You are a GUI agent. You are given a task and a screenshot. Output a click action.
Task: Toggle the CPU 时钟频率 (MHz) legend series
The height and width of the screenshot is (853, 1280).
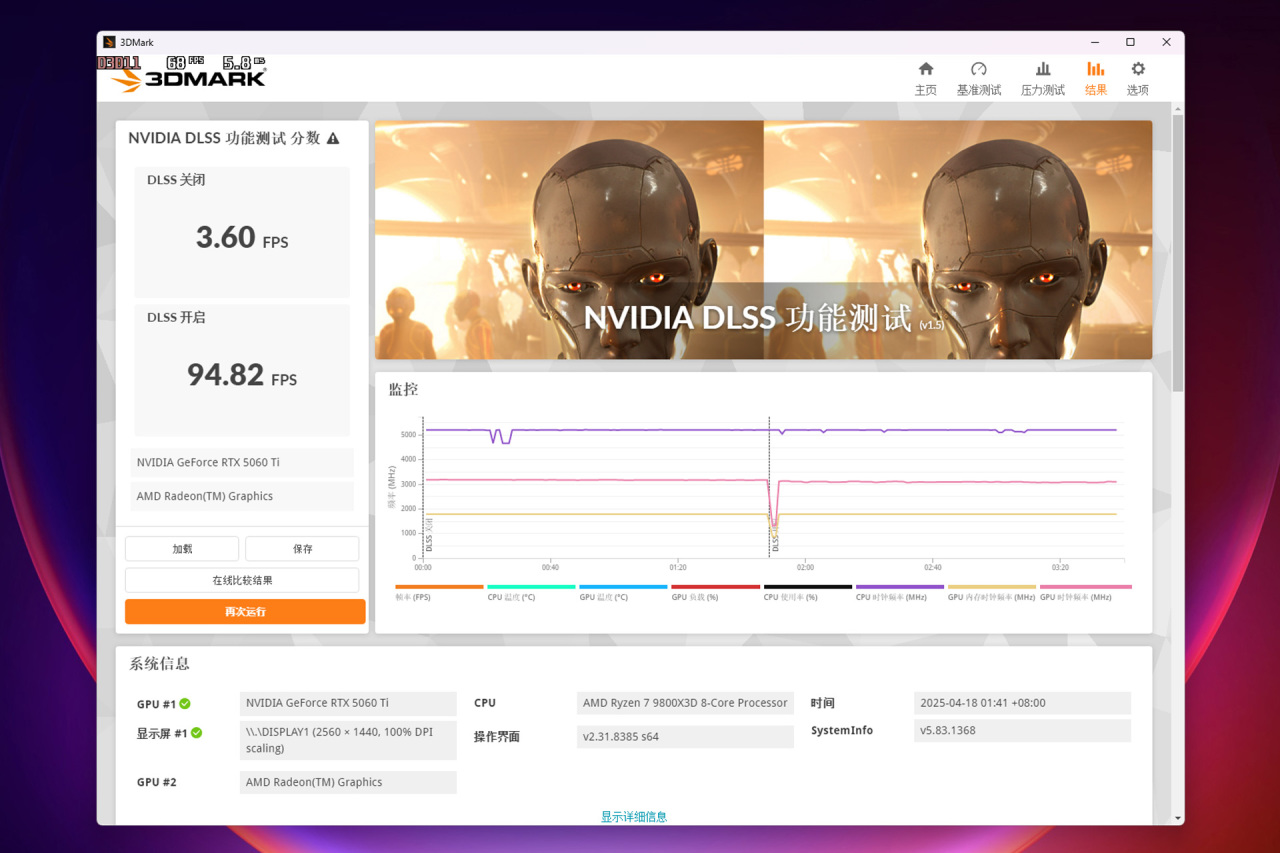899,593
